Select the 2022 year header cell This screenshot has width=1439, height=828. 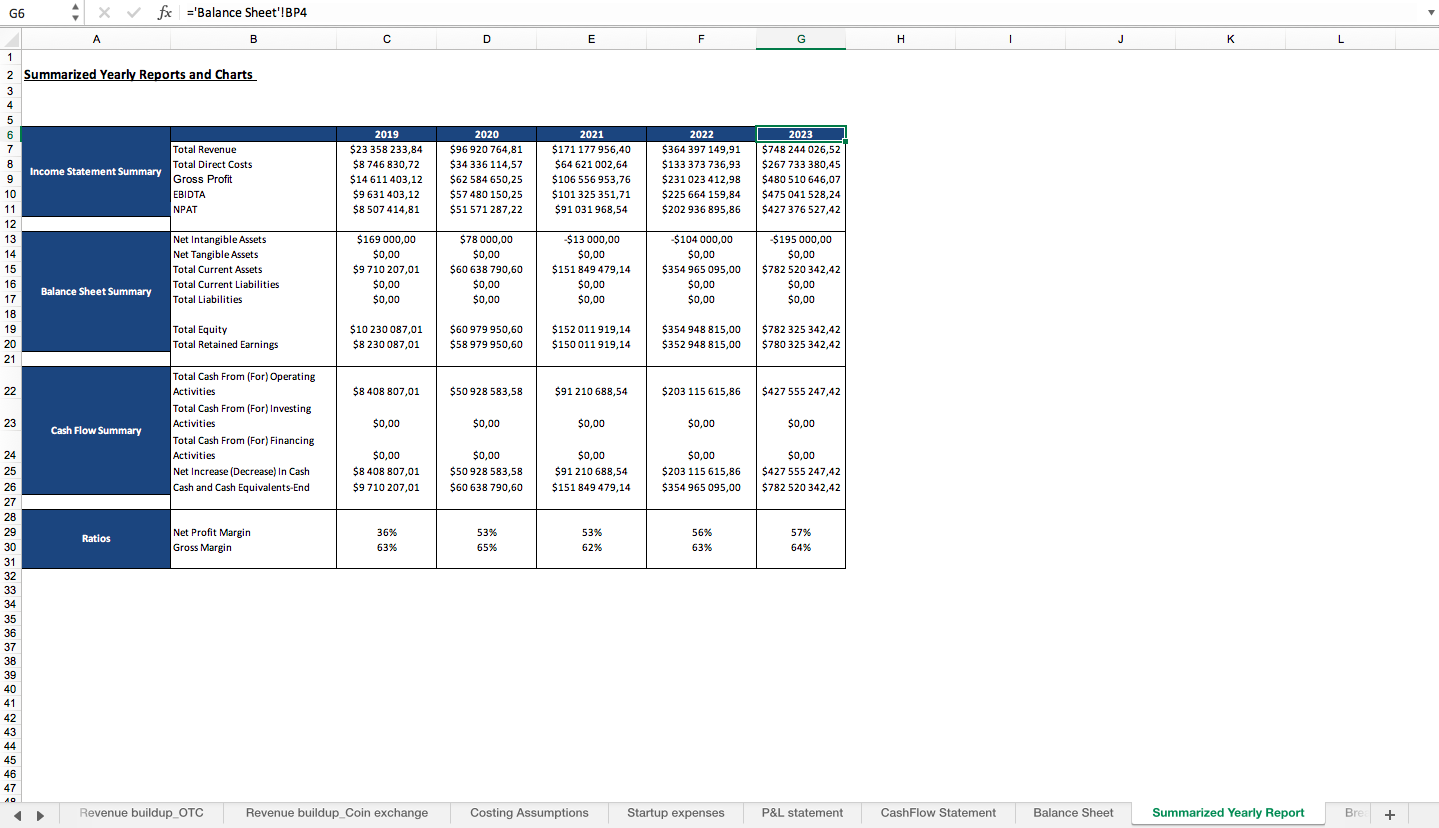click(701, 134)
